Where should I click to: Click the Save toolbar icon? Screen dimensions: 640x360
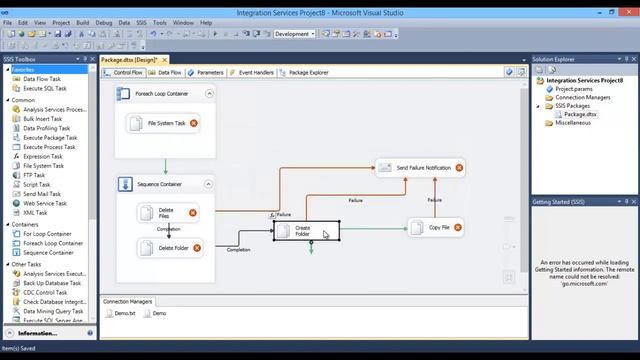tap(58, 34)
